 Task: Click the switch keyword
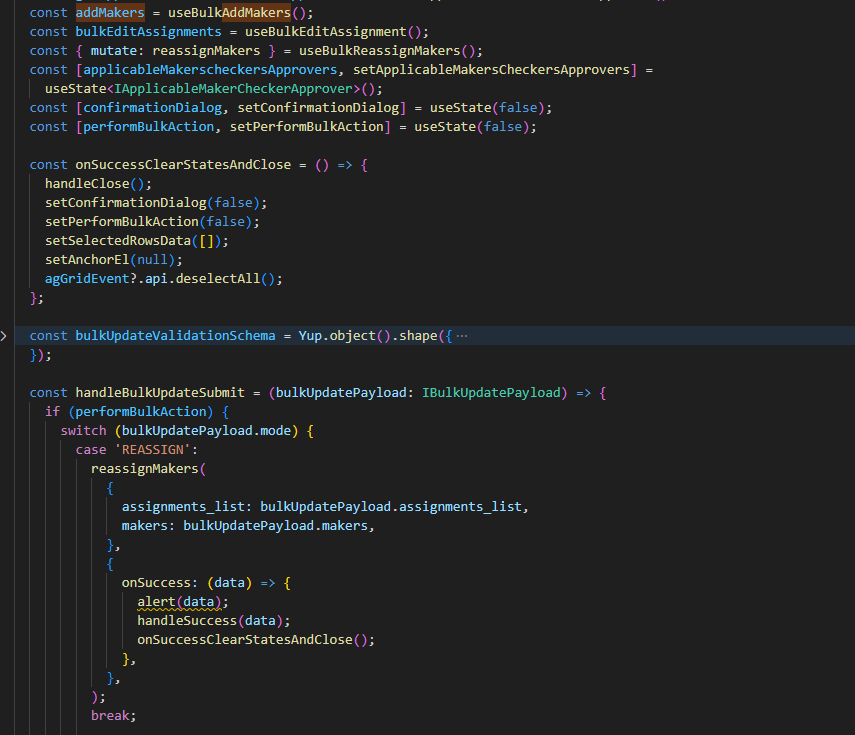[83, 431]
